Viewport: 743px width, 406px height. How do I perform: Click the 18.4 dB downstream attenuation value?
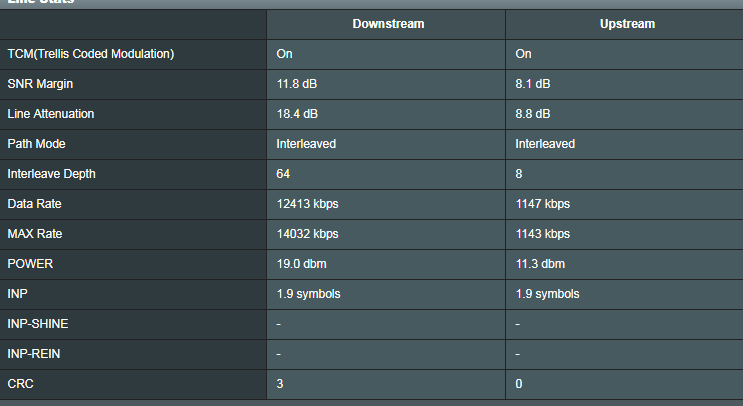coord(299,114)
